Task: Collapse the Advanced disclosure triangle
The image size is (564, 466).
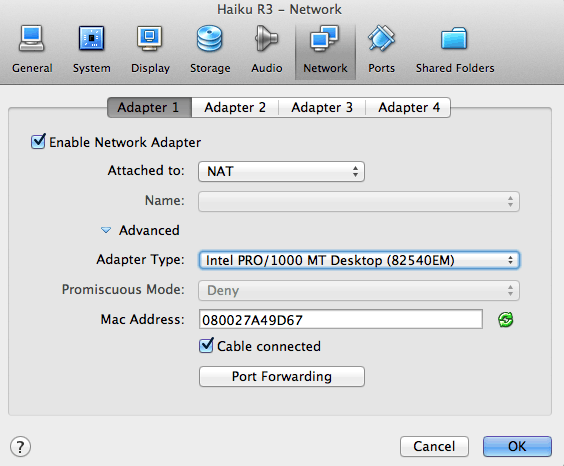Action: pos(106,230)
